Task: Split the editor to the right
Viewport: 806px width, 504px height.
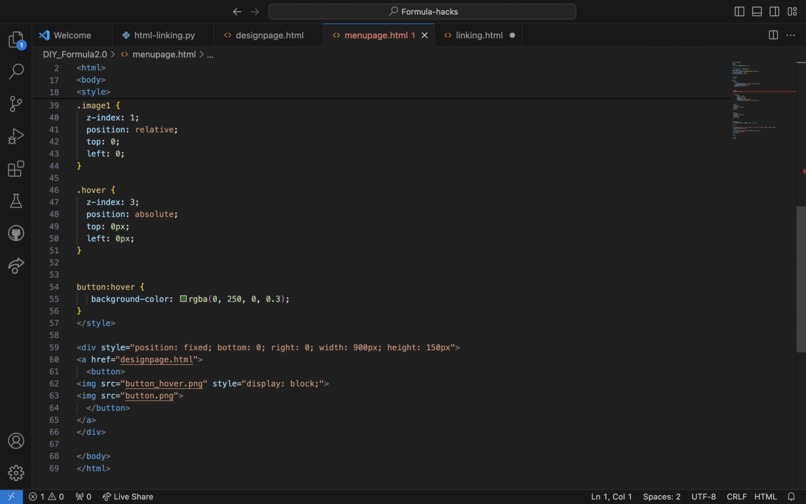Action: coord(773,35)
